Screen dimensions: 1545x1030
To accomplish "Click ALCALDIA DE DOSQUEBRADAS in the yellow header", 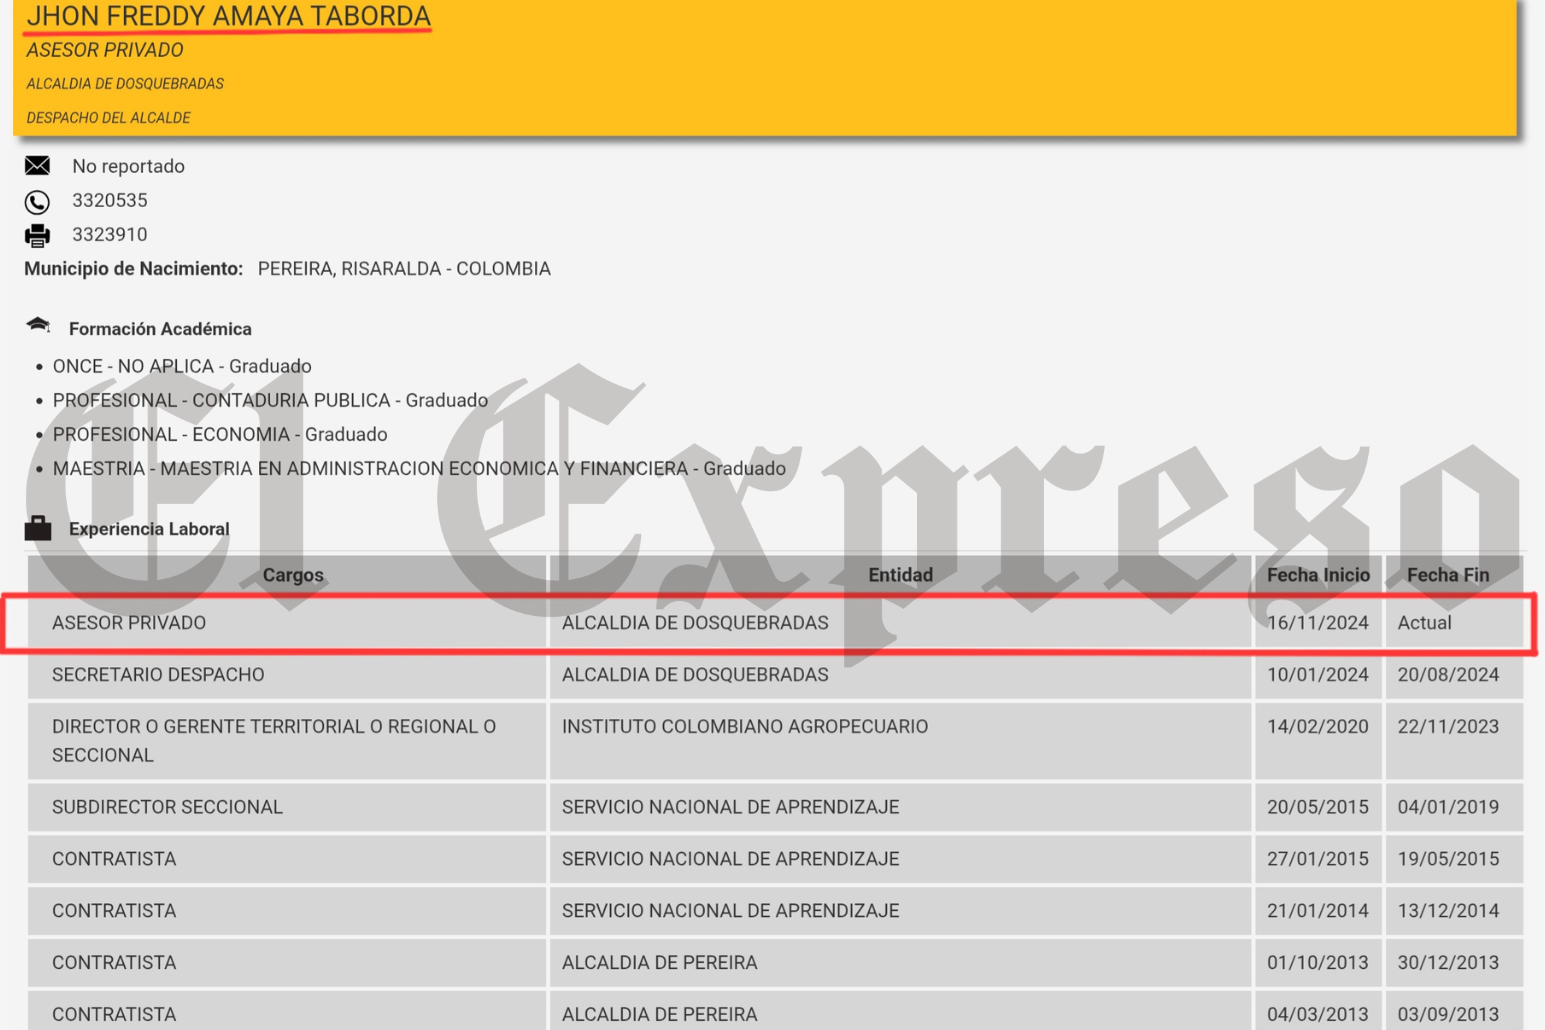I will 124,83.
